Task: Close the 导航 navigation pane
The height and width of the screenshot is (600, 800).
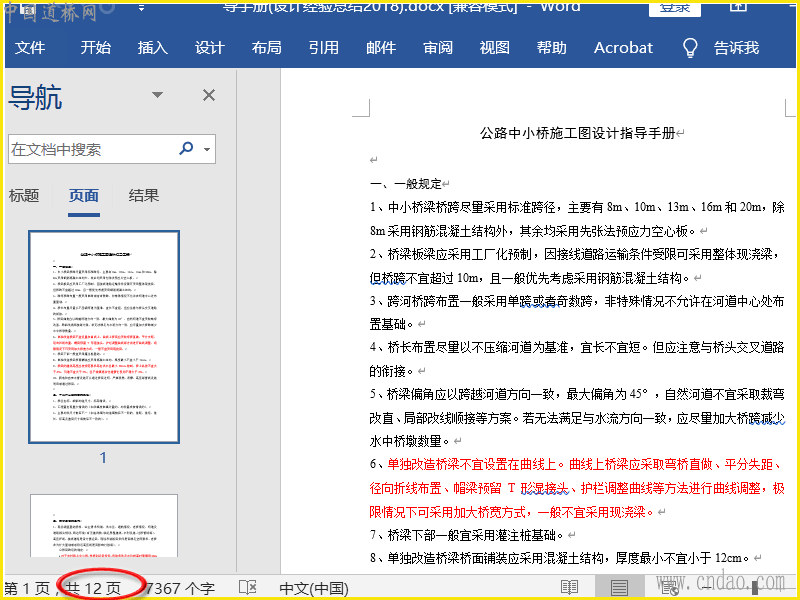Action: (209, 95)
